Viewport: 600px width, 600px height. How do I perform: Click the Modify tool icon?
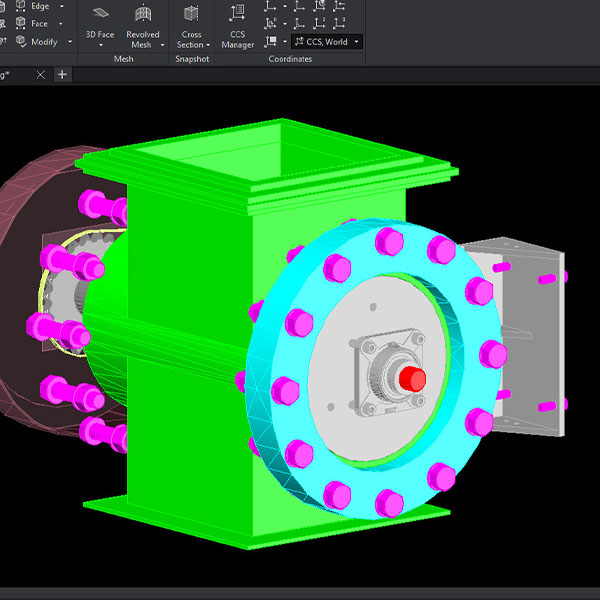coord(21,42)
